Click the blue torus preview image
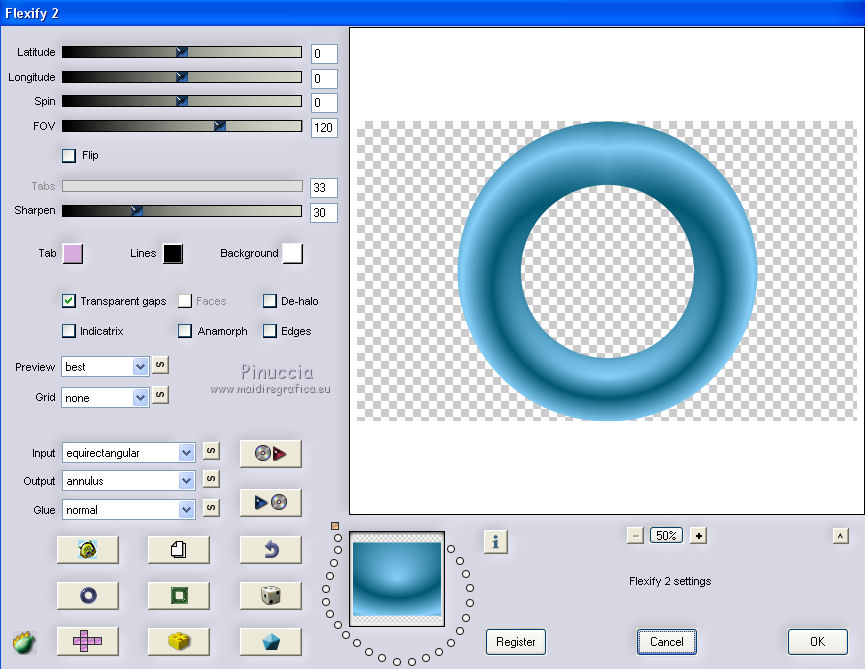This screenshot has height=669, width=865. pos(607,271)
